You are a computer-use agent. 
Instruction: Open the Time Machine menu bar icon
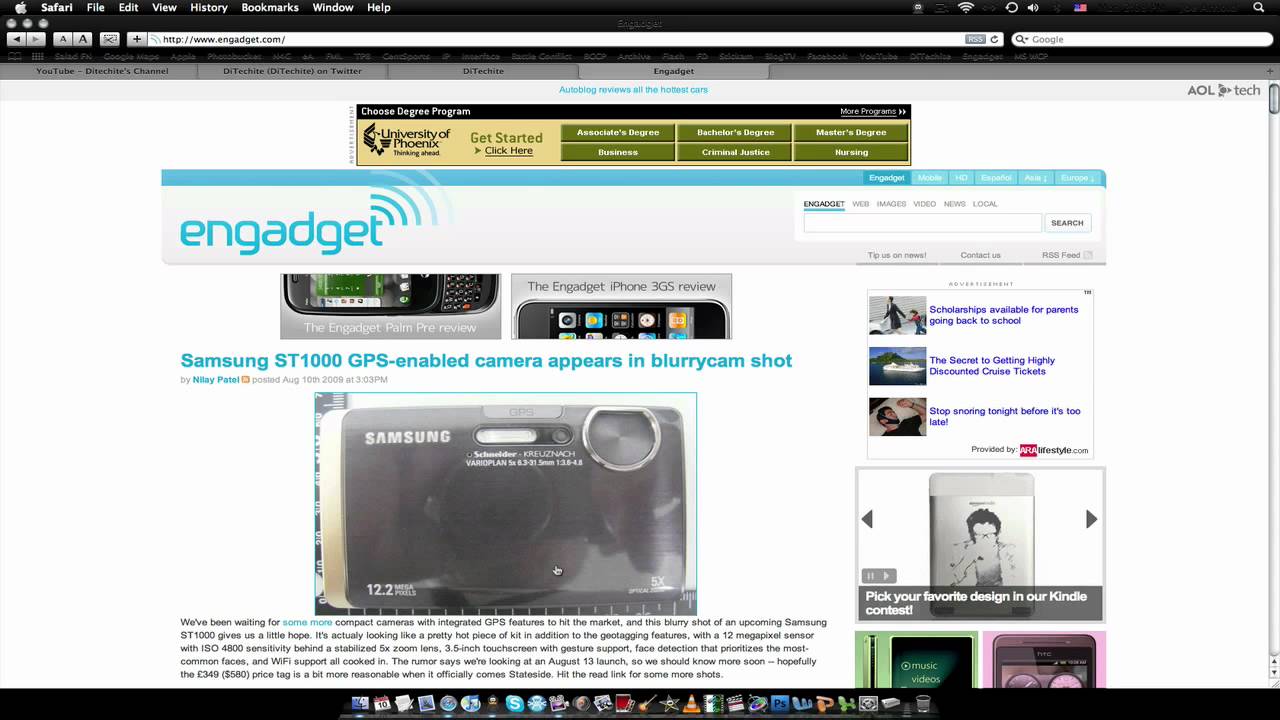[1011, 7]
